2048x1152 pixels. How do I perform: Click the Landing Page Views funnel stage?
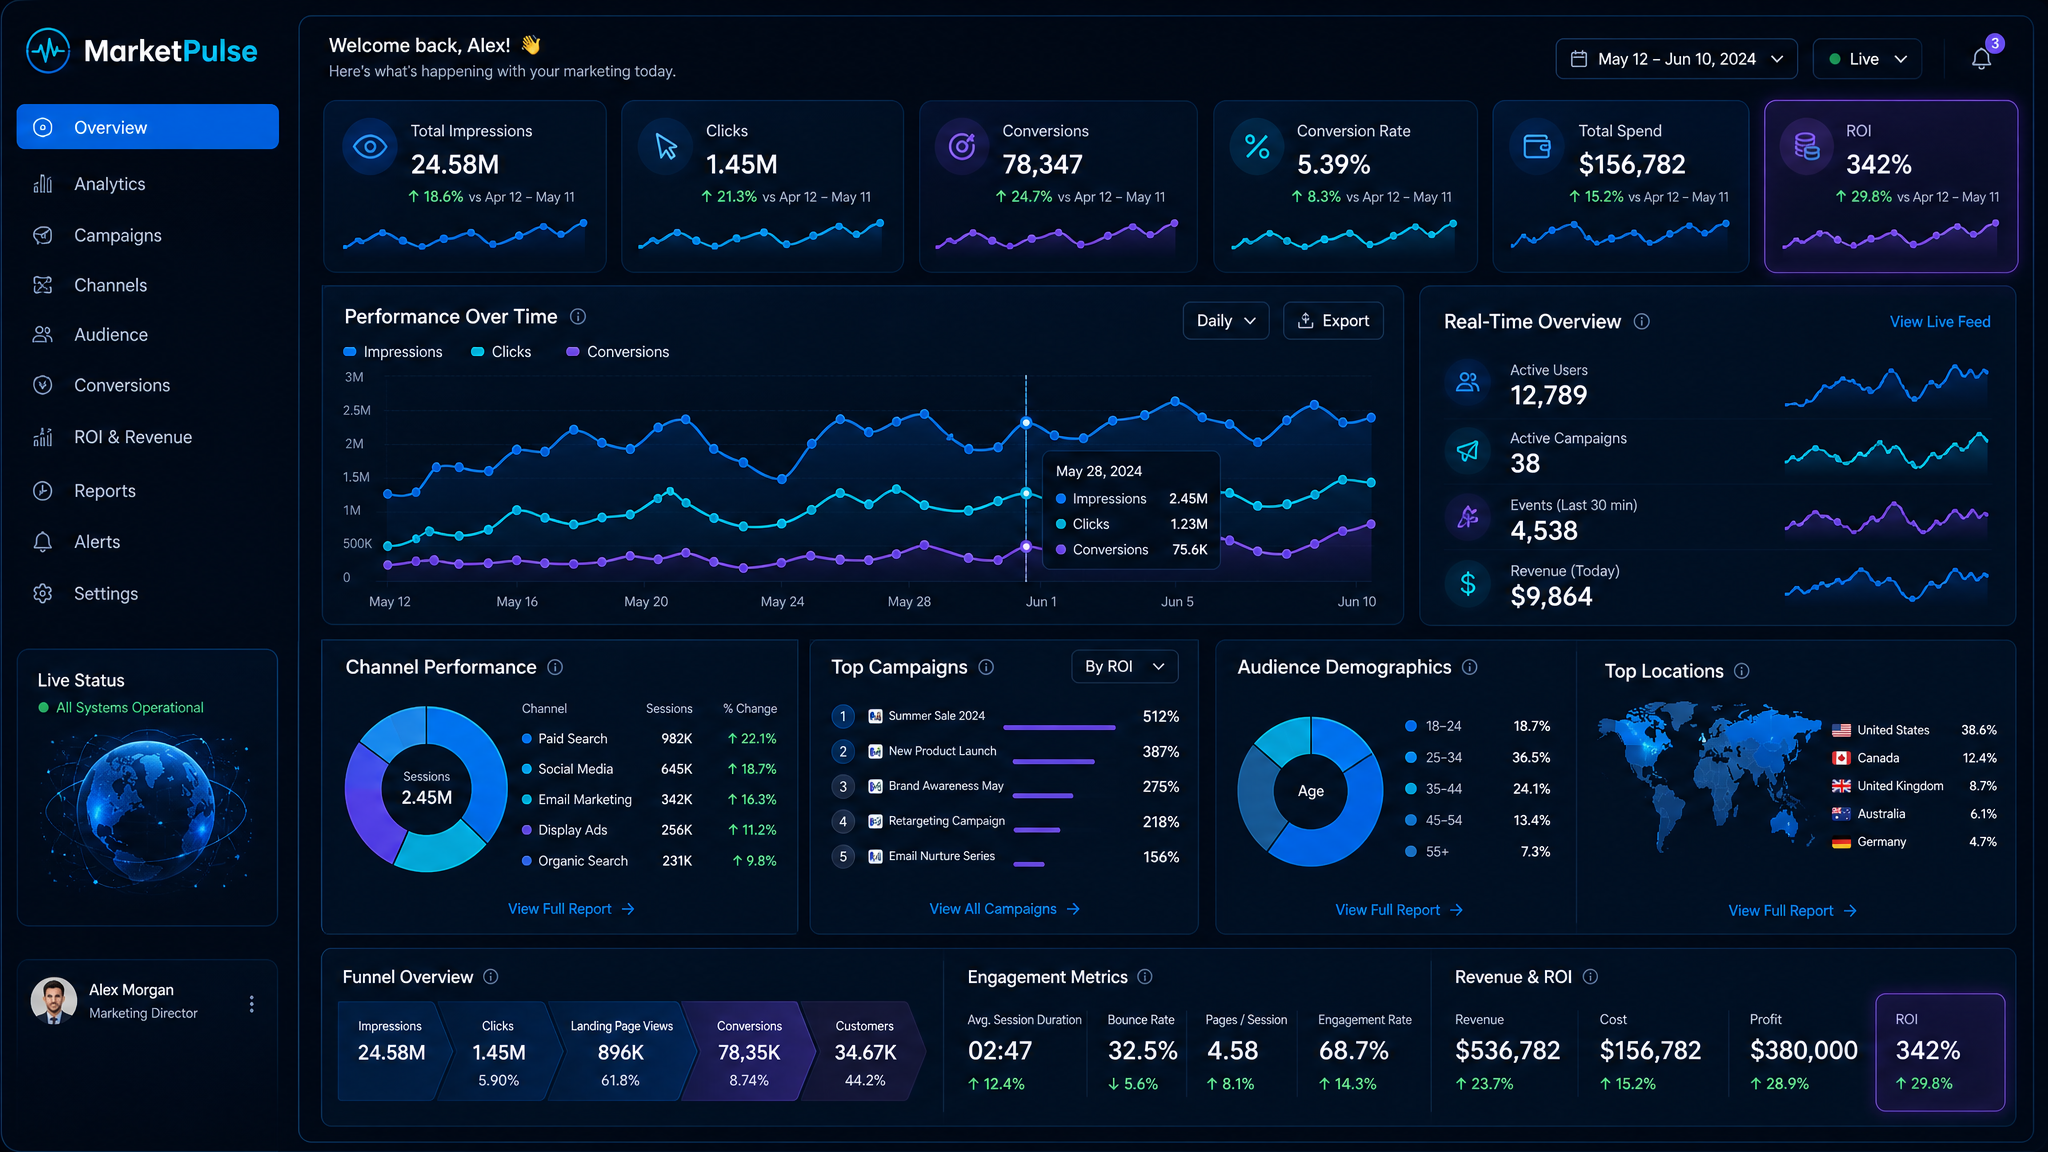[620, 1052]
